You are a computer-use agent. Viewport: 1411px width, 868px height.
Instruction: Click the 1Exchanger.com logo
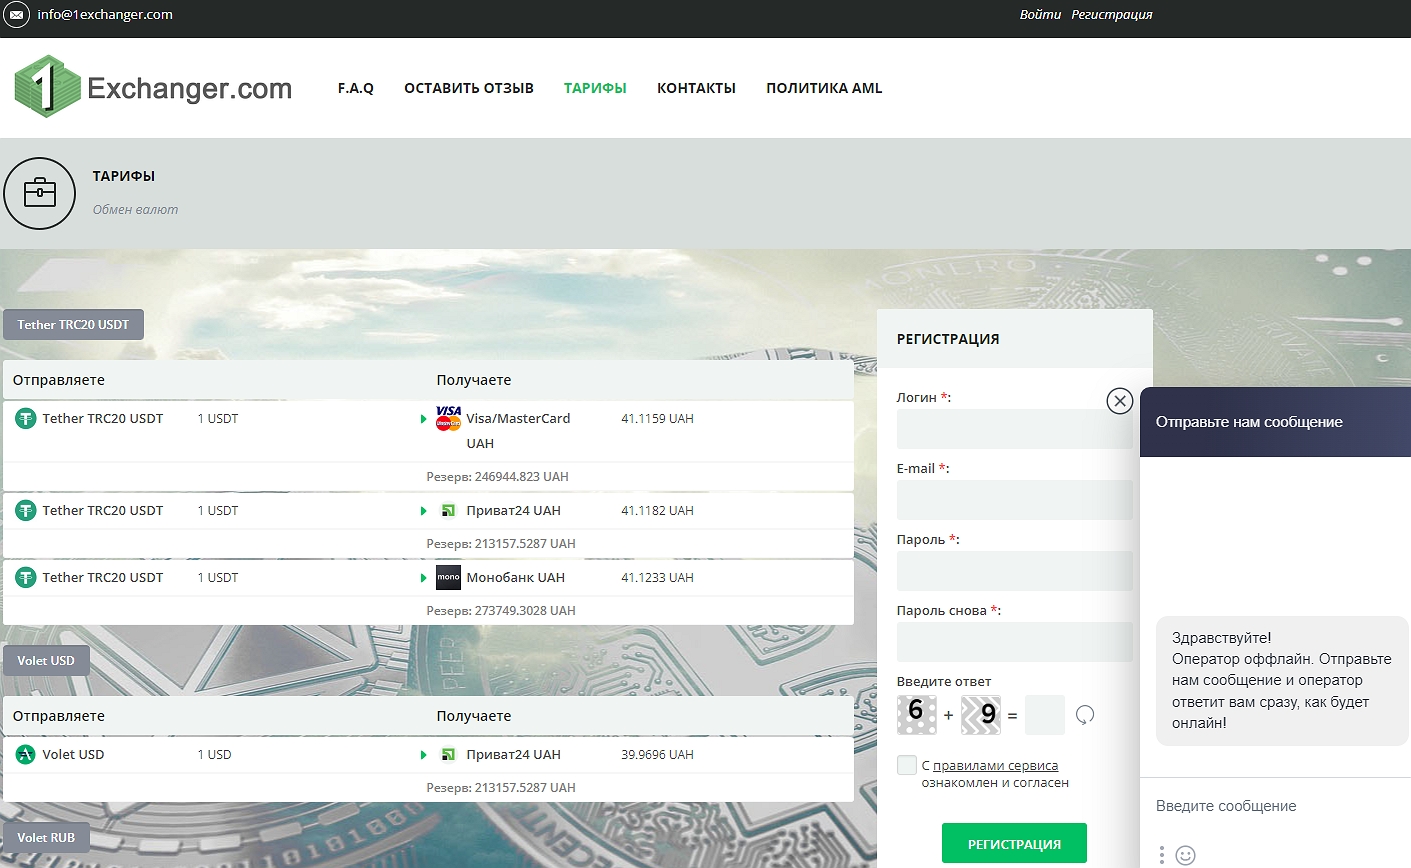[x=153, y=88]
